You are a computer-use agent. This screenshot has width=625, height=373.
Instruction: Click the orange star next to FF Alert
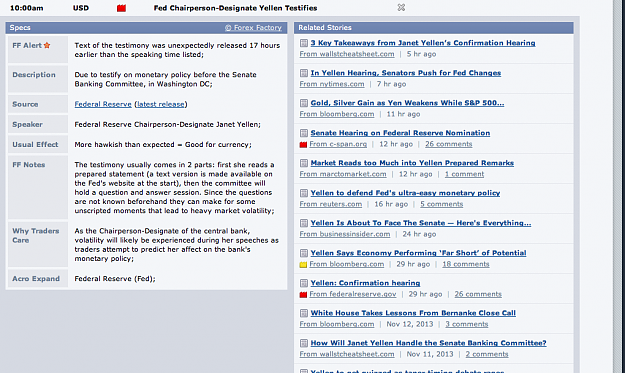click(47, 45)
